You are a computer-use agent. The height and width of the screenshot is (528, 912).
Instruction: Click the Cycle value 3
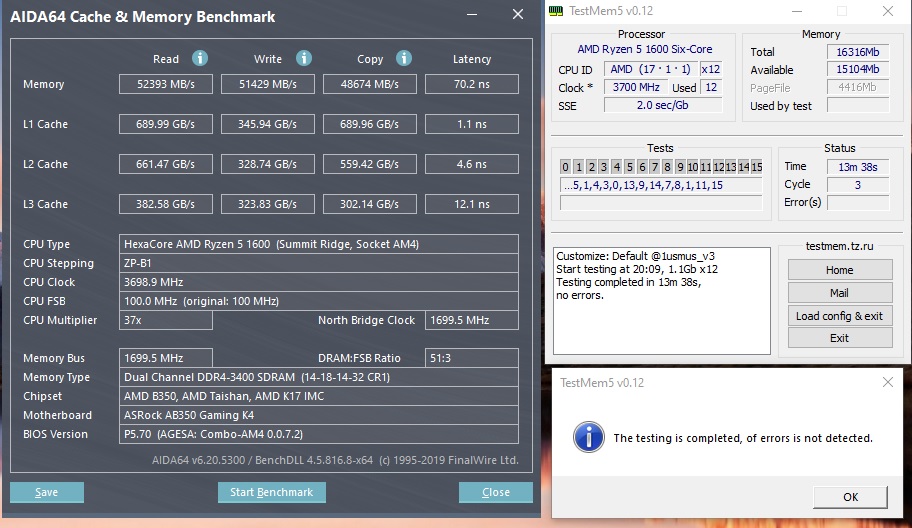pyautogui.click(x=858, y=185)
